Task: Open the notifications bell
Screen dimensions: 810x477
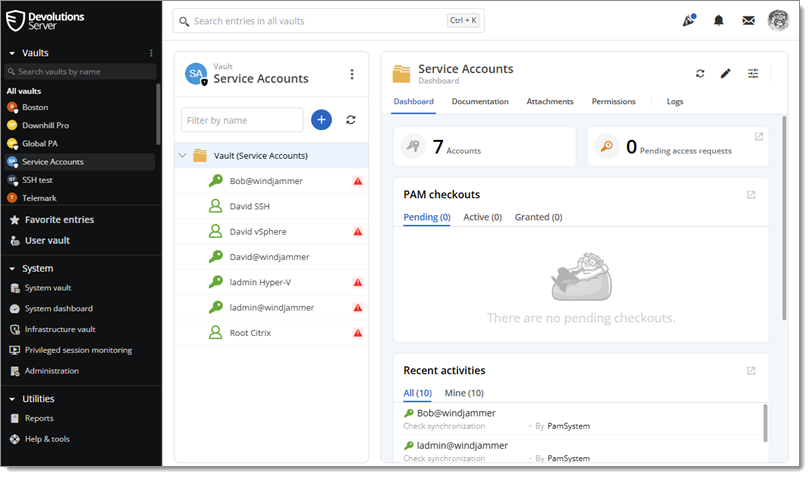Action: [718, 20]
